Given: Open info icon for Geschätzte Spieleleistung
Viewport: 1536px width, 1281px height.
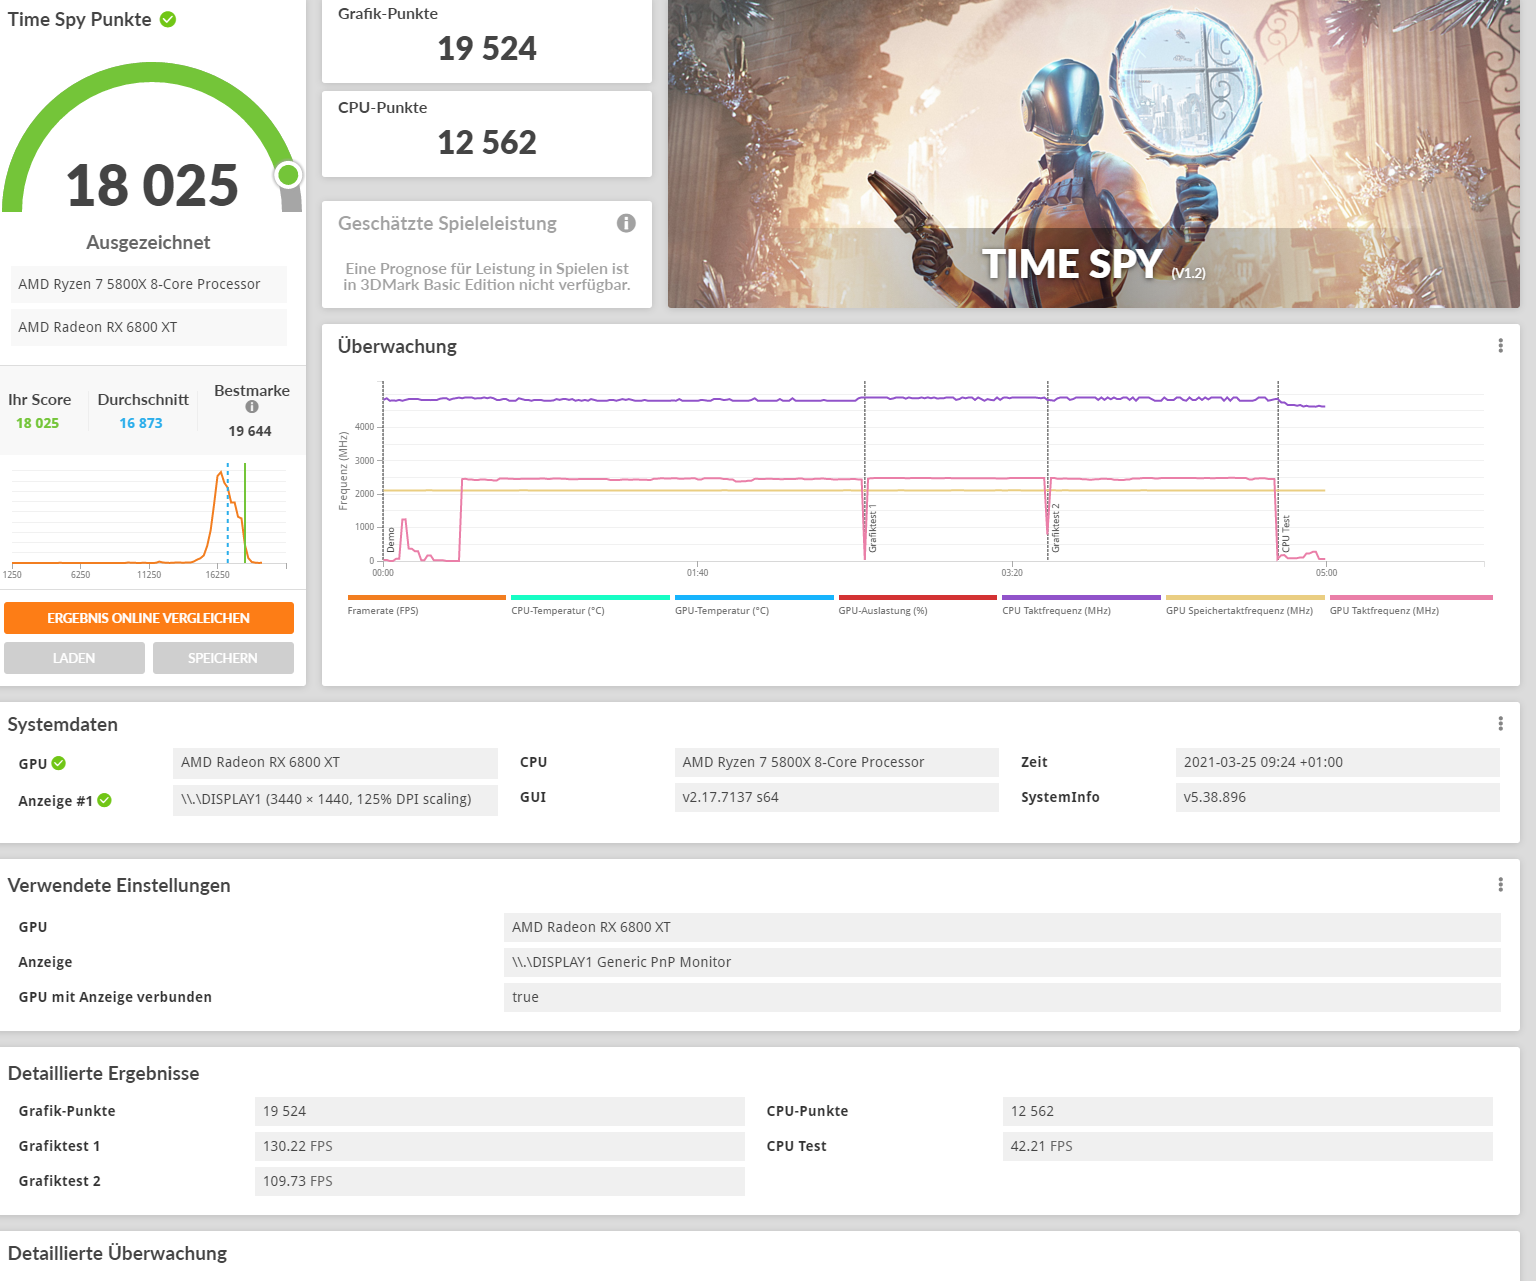Looking at the screenshot, I should click(x=626, y=223).
